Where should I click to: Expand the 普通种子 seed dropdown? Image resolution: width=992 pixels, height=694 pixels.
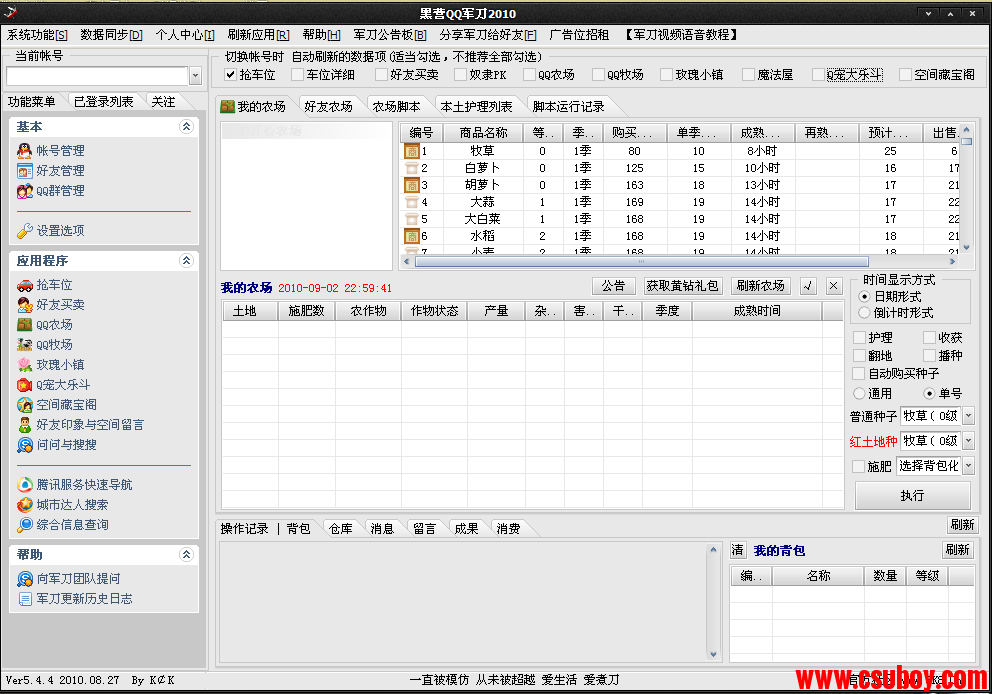[x=967, y=416]
